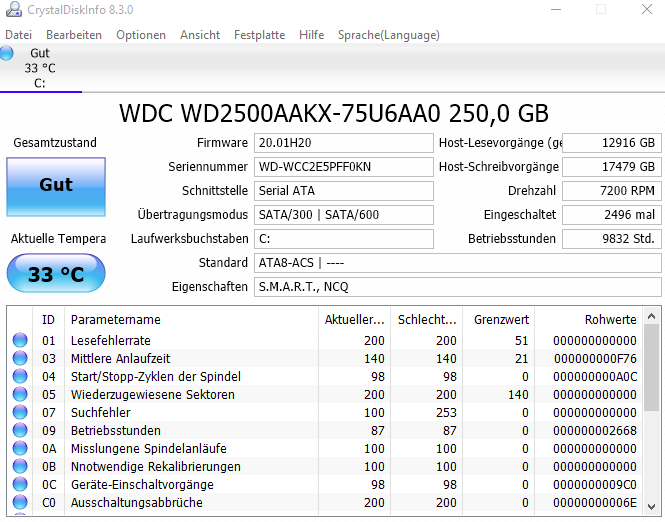Click the Seriennummer field
The image size is (665, 522).
pos(344,167)
